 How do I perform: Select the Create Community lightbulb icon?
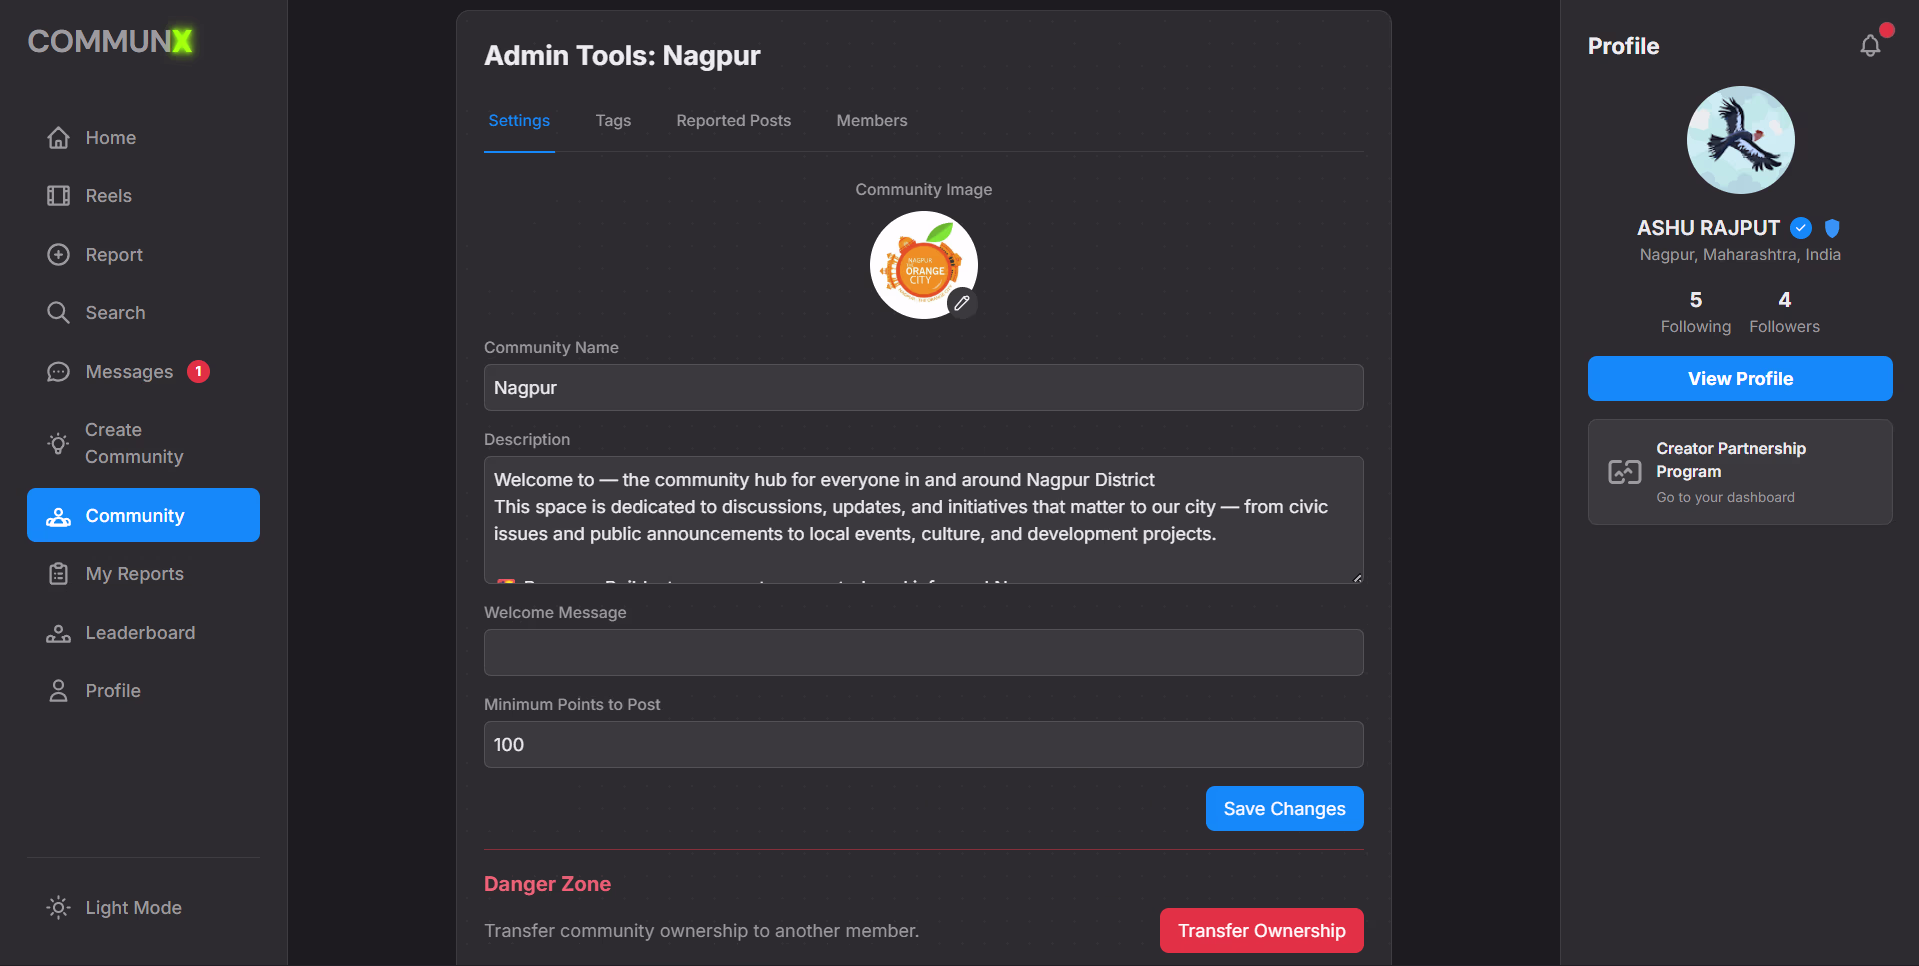[x=58, y=443]
